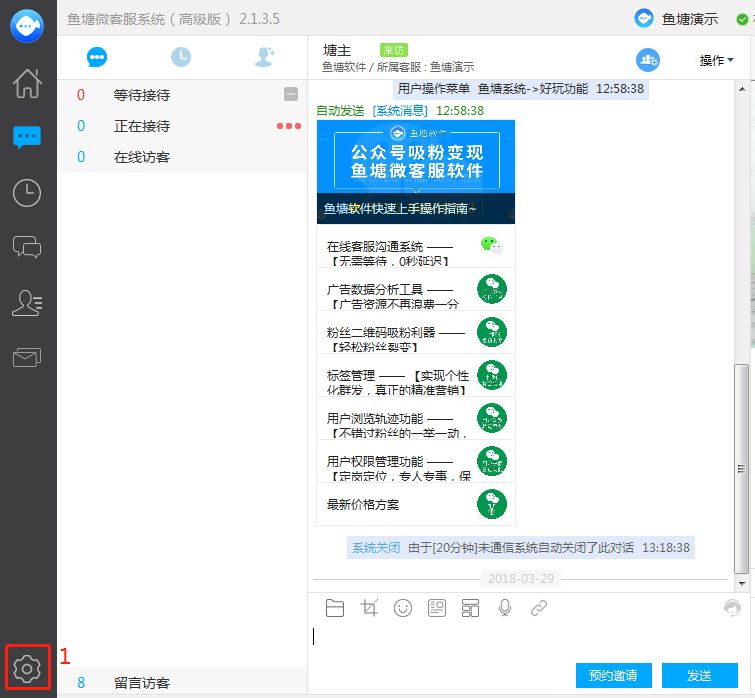Click the red dots beside 正在接待
755x698 pixels.
[x=289, y=126]
